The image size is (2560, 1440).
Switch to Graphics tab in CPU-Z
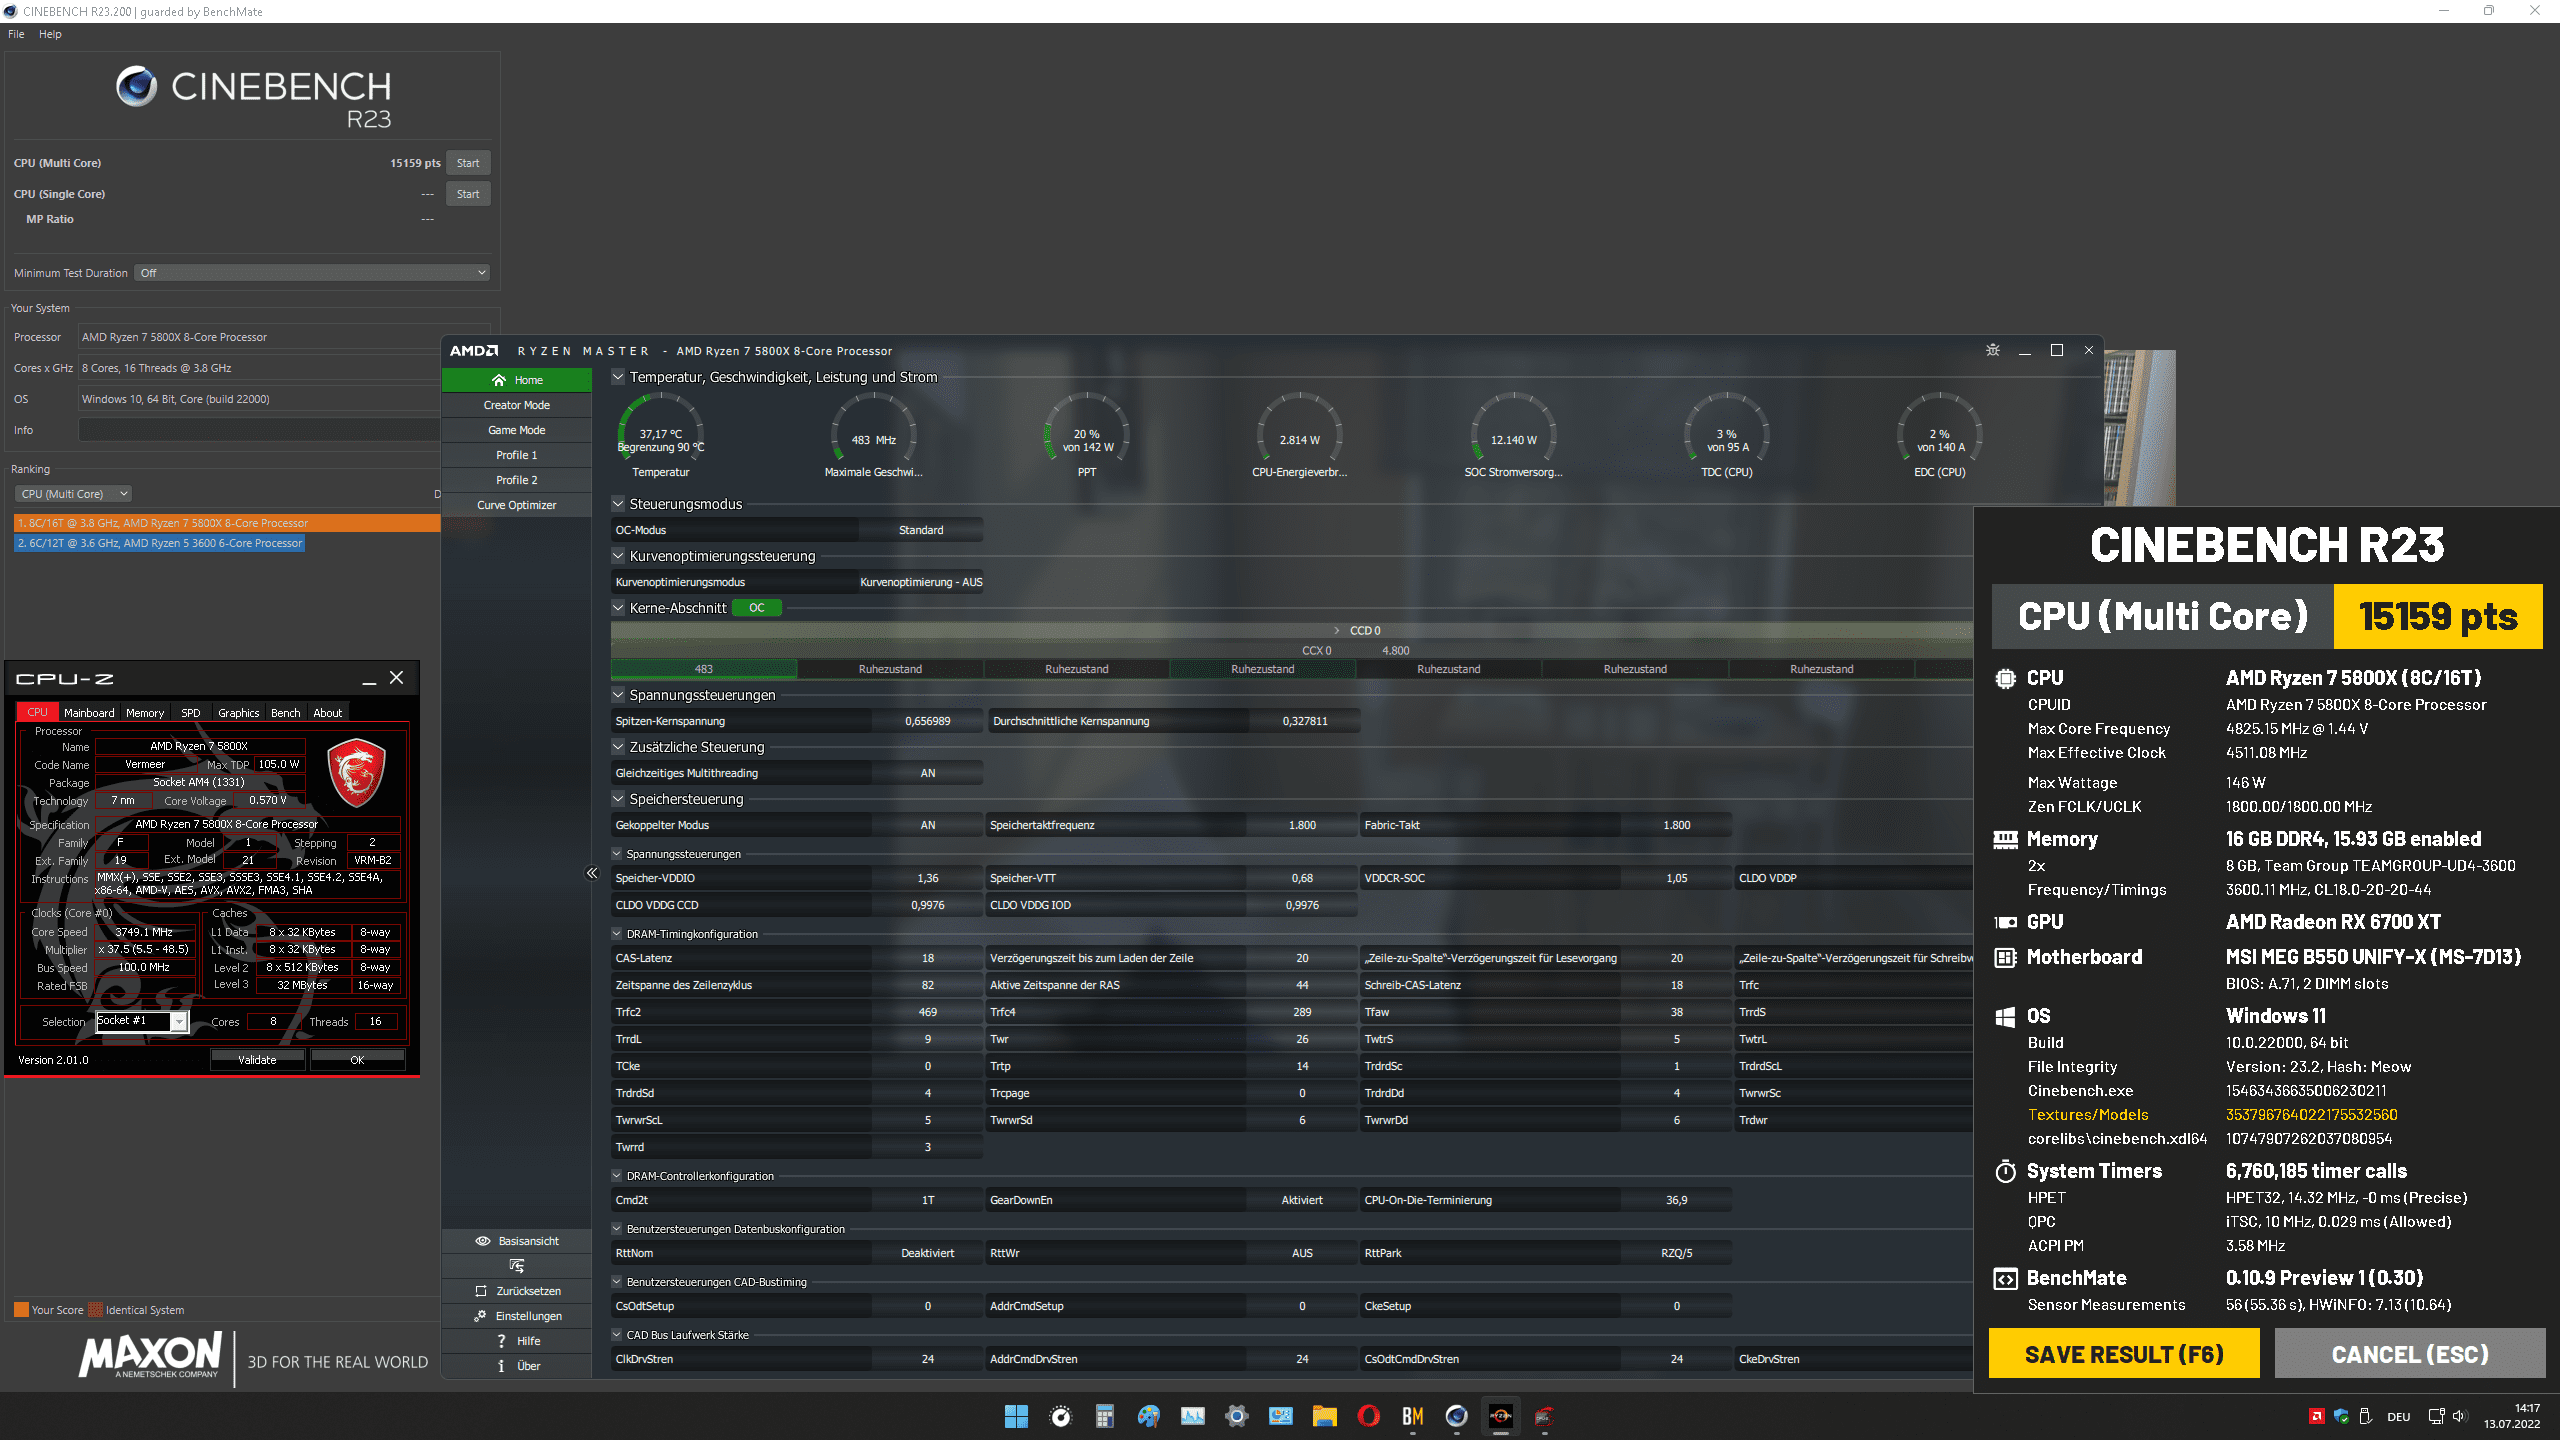(239, 713)
